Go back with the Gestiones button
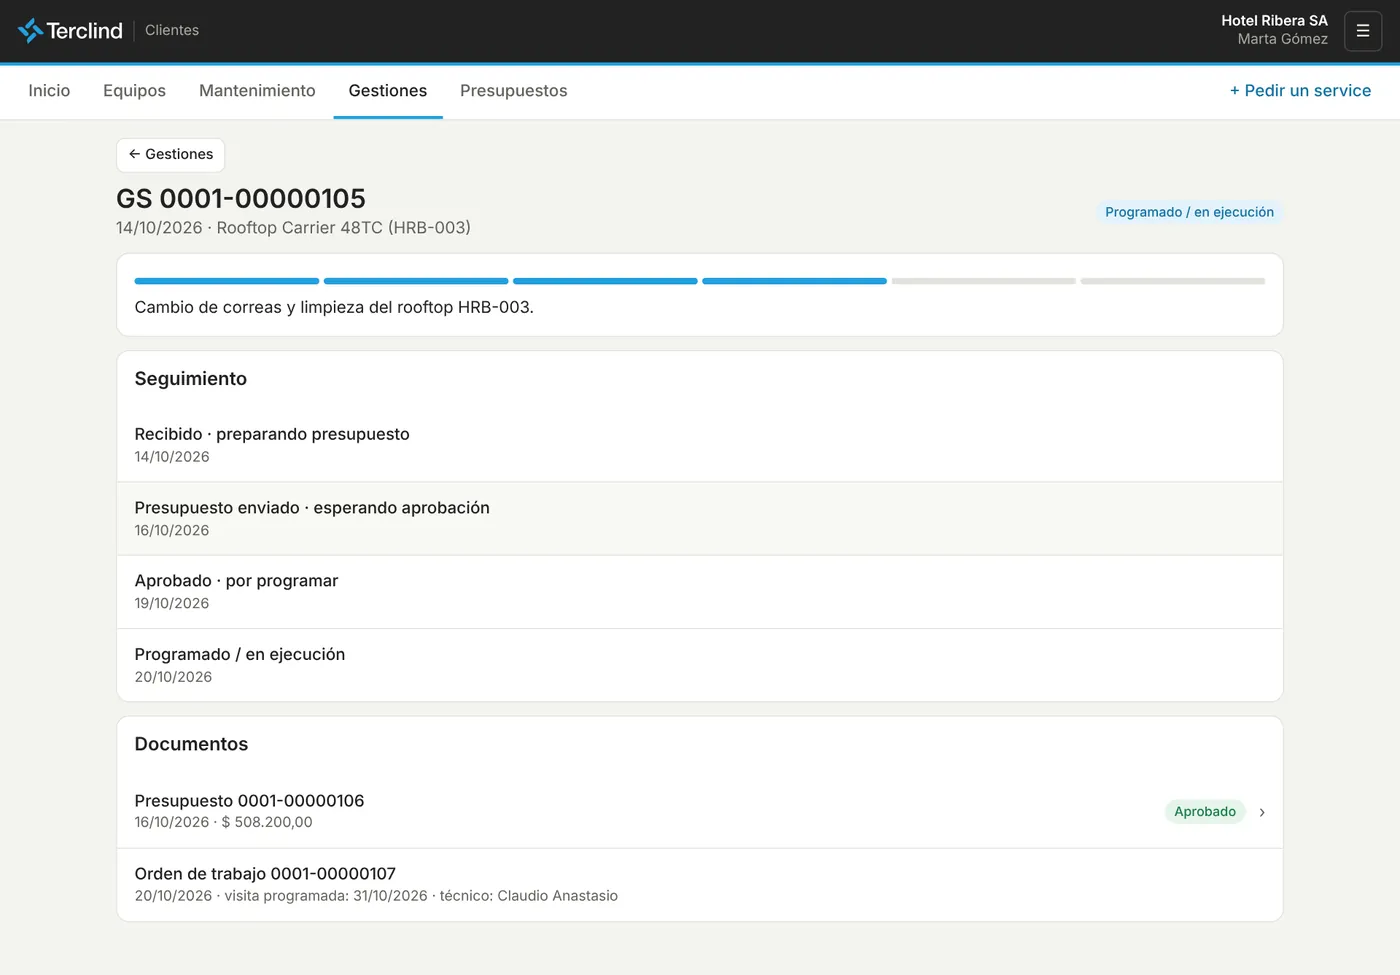This screenshot has height=975, width=1400. click(x=171, y=155)
